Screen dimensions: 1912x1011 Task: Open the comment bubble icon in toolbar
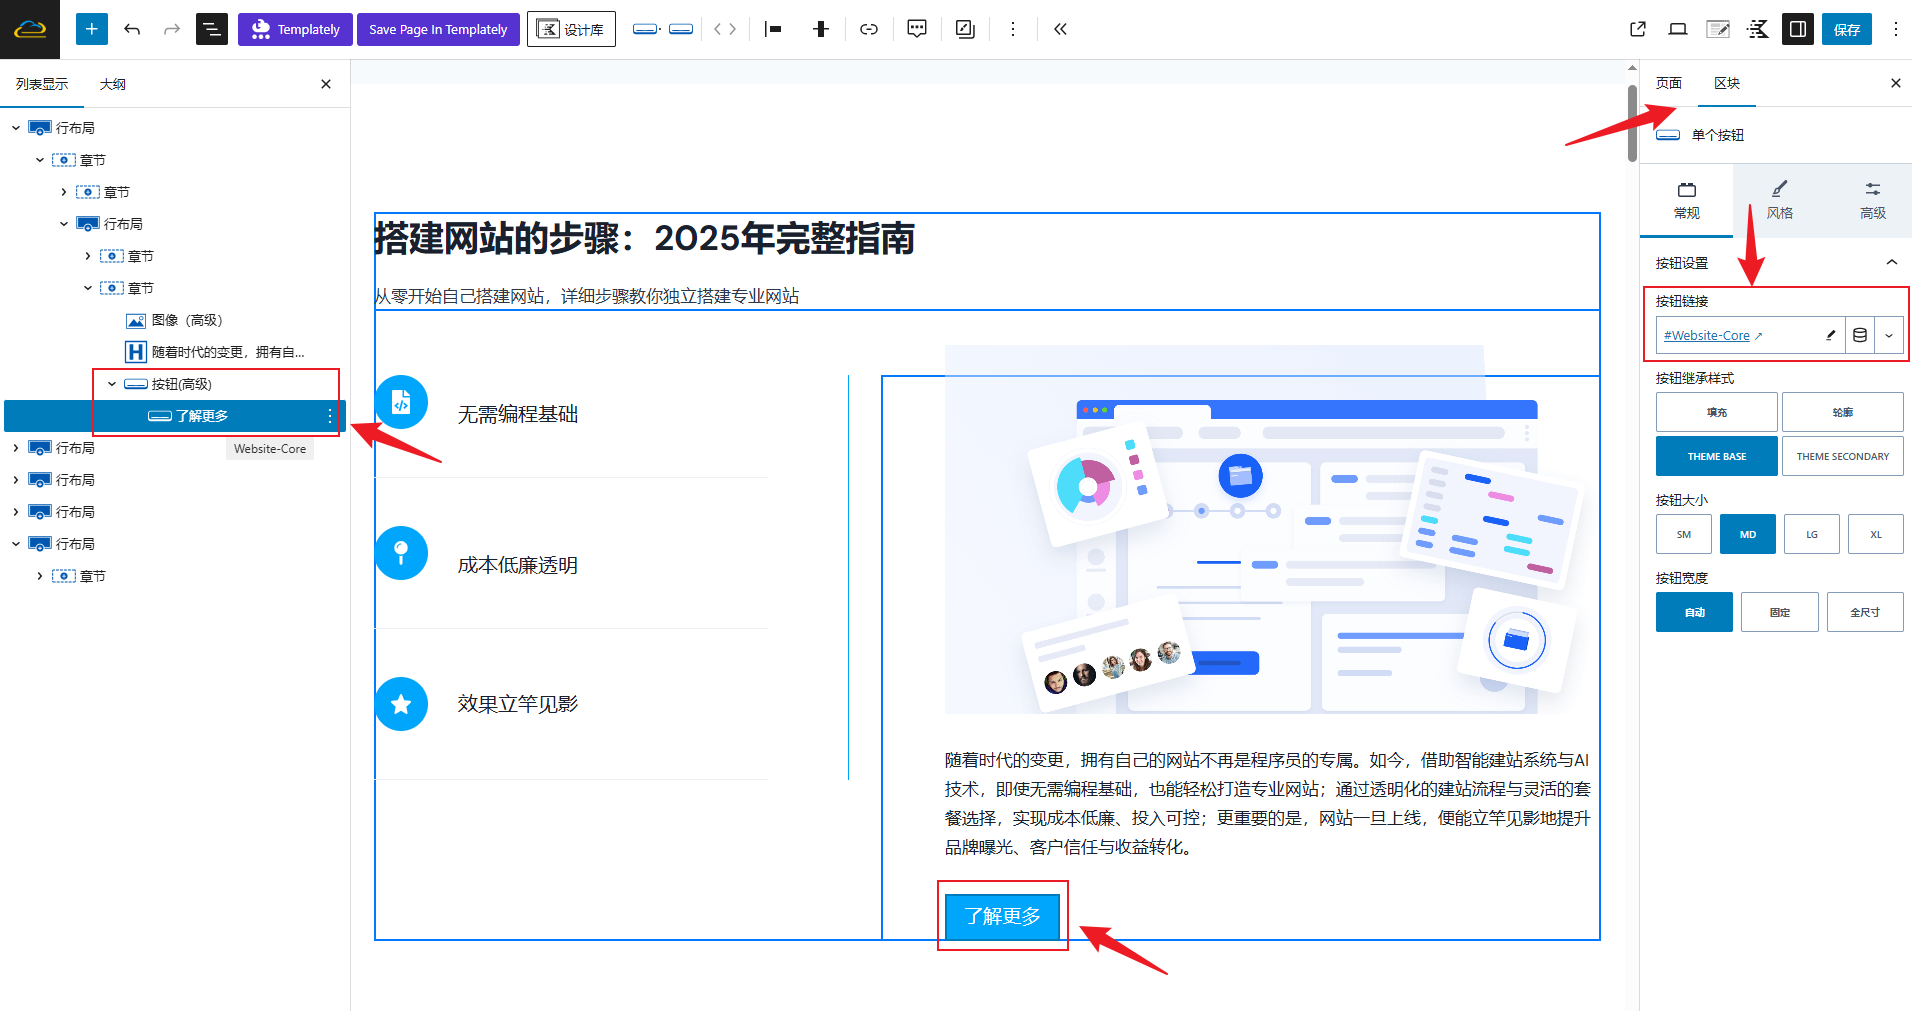point(916,29)
